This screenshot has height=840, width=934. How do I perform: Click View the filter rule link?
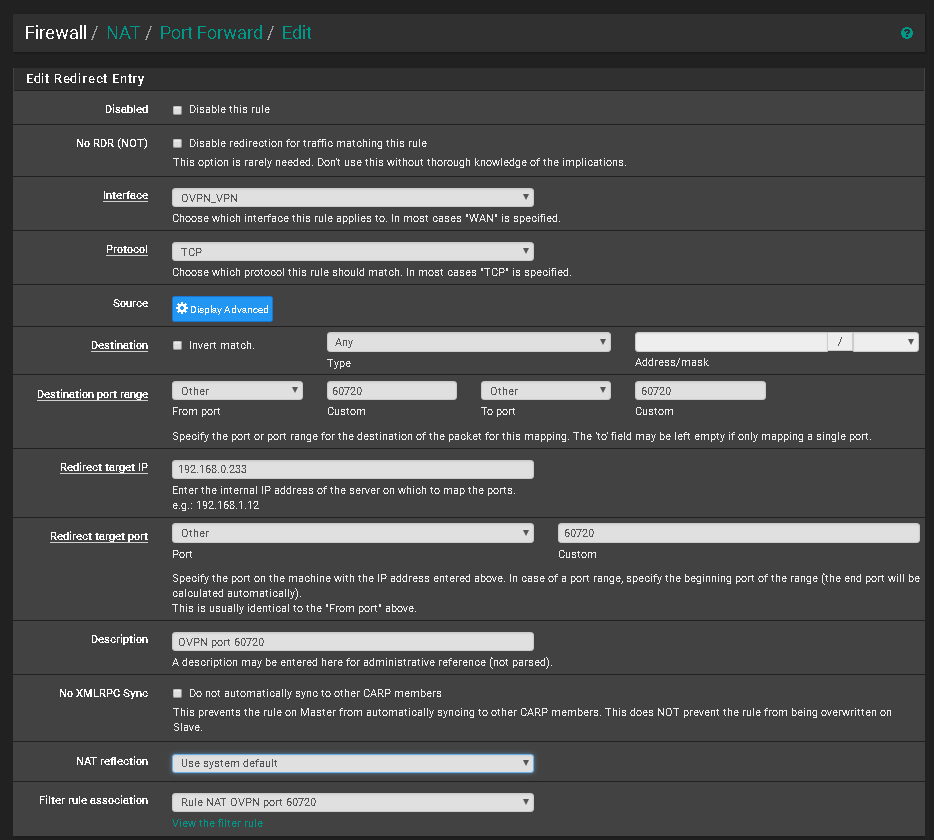coord(217,823)
